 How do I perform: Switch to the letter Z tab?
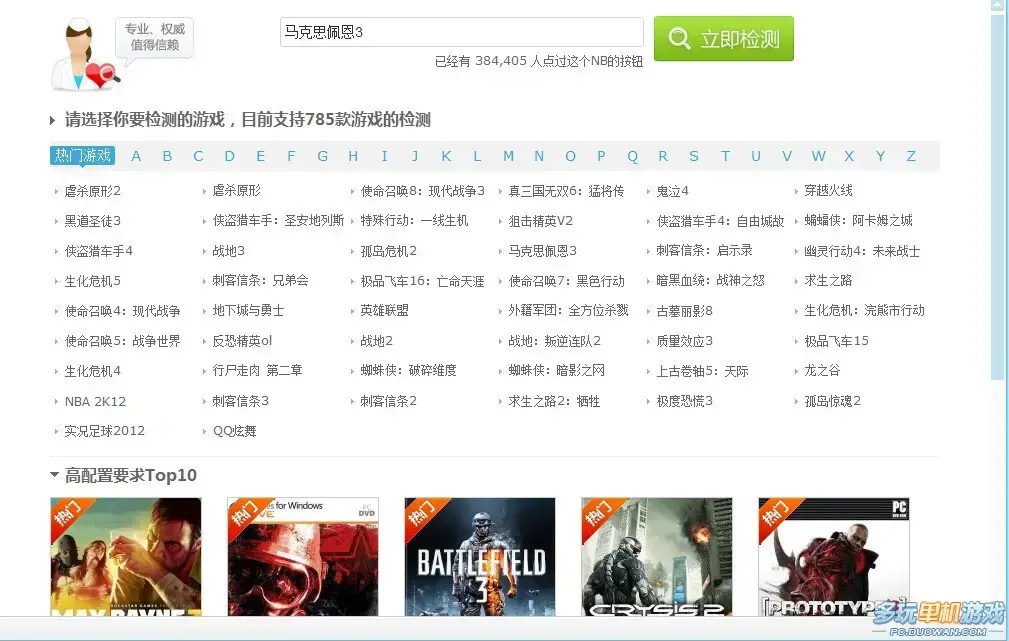coord(911,156)
